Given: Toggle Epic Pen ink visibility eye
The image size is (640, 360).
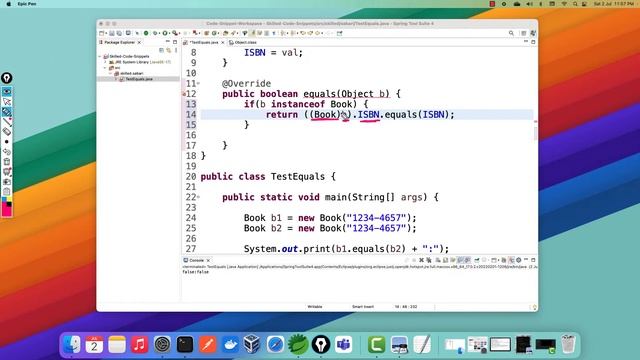Looking at the screenshot, I should (7, 92).
